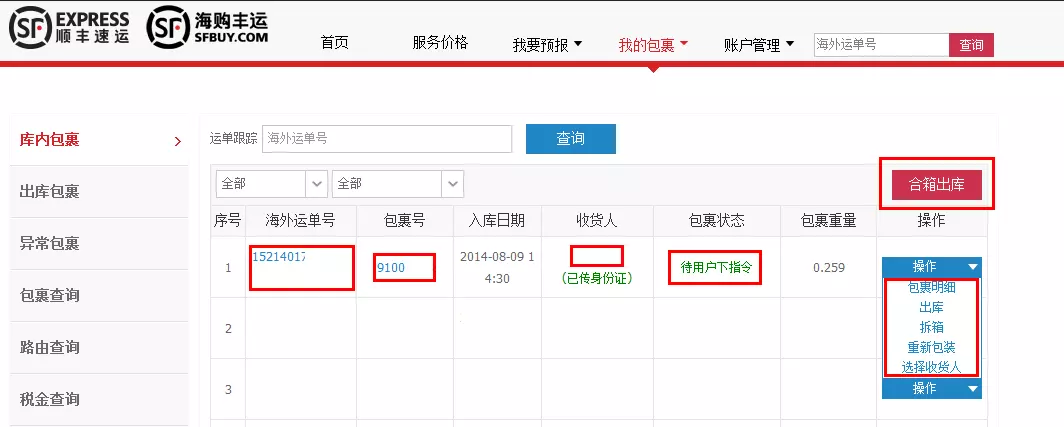Open the 服务价格 menu item
Image resolution: width=1064 pixels, height=427 pixels.
tap(440, 43)
